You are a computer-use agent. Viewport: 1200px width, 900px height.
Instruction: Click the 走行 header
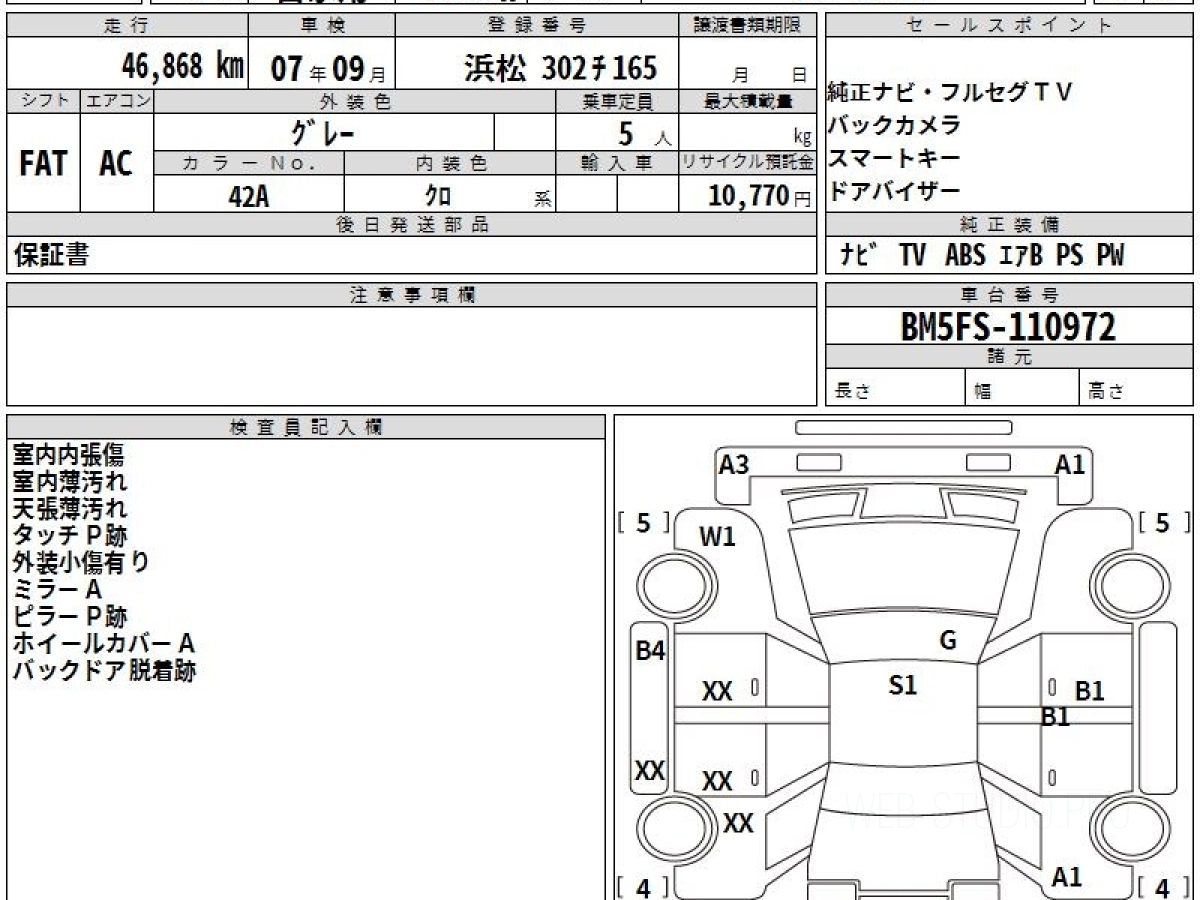click(126, 25)
